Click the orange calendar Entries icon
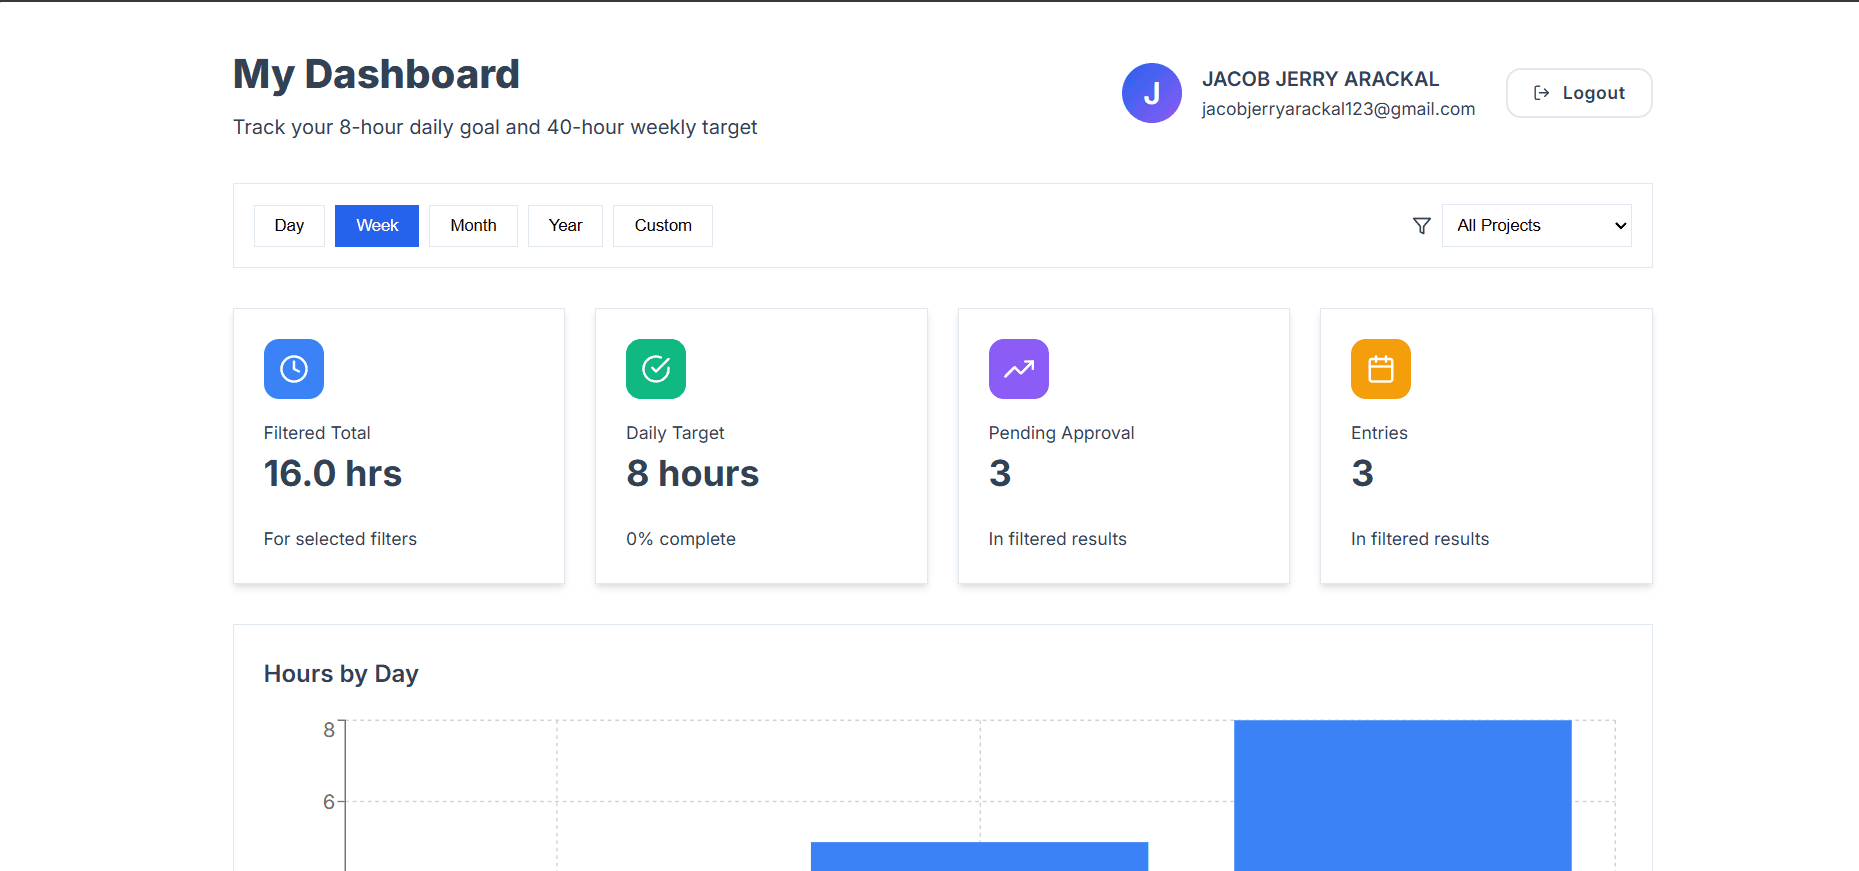This screenshot has height=871, width=1859. [1381, 369]
